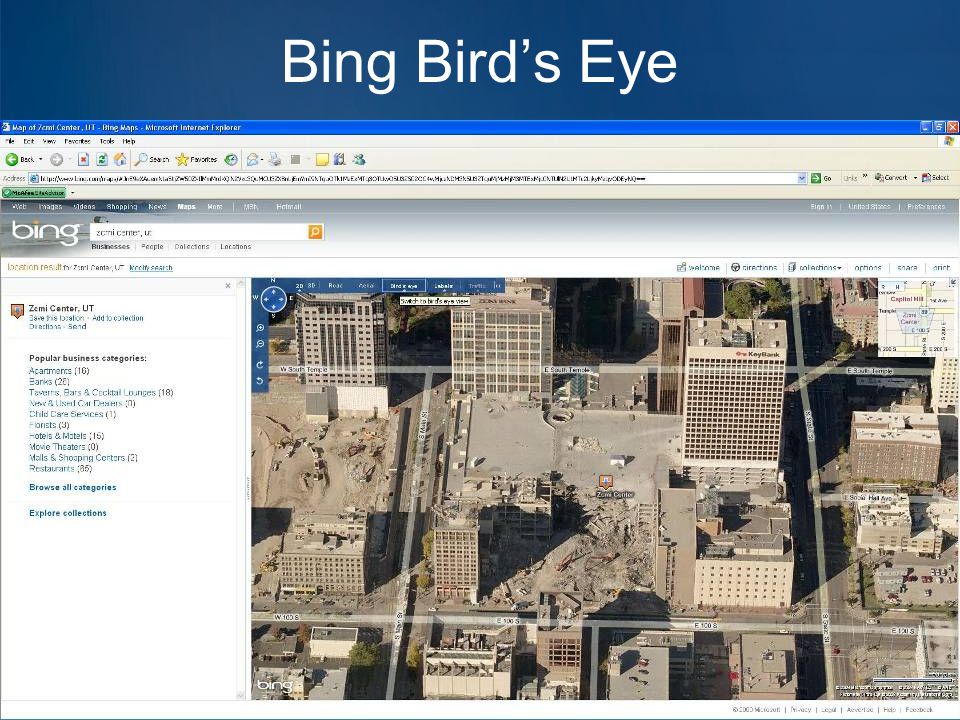
Task: Open the Help menu
Action: tap(129, 141)
